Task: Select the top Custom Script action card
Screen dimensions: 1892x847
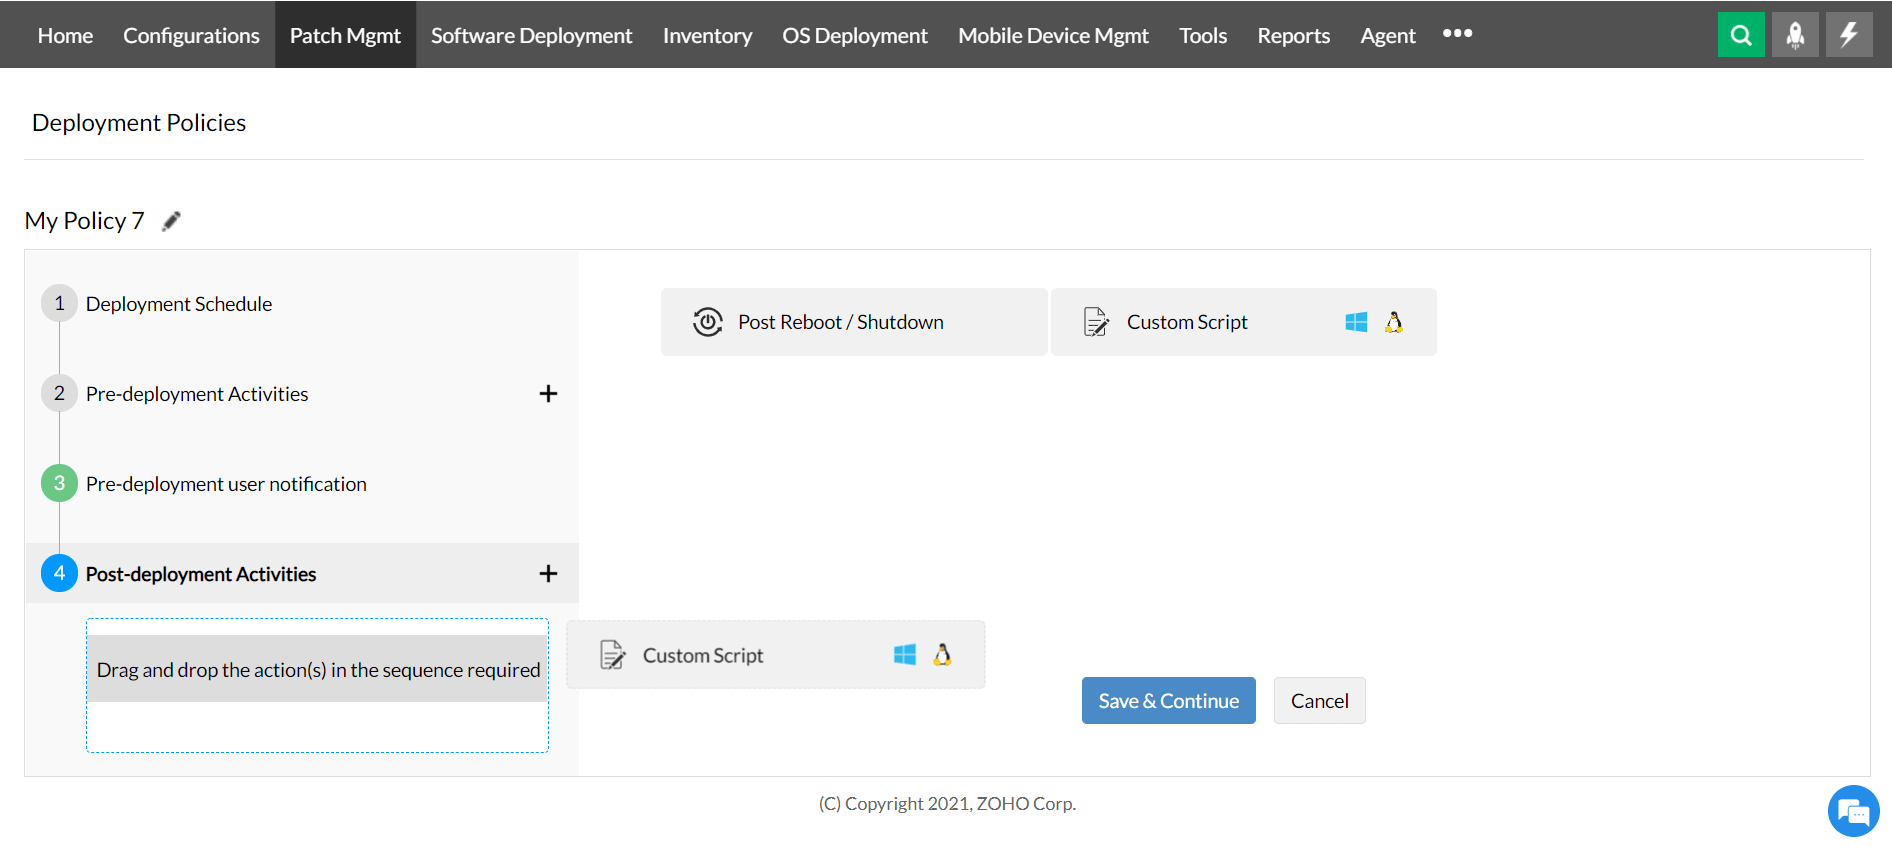Action: [x=1244, y=322]
